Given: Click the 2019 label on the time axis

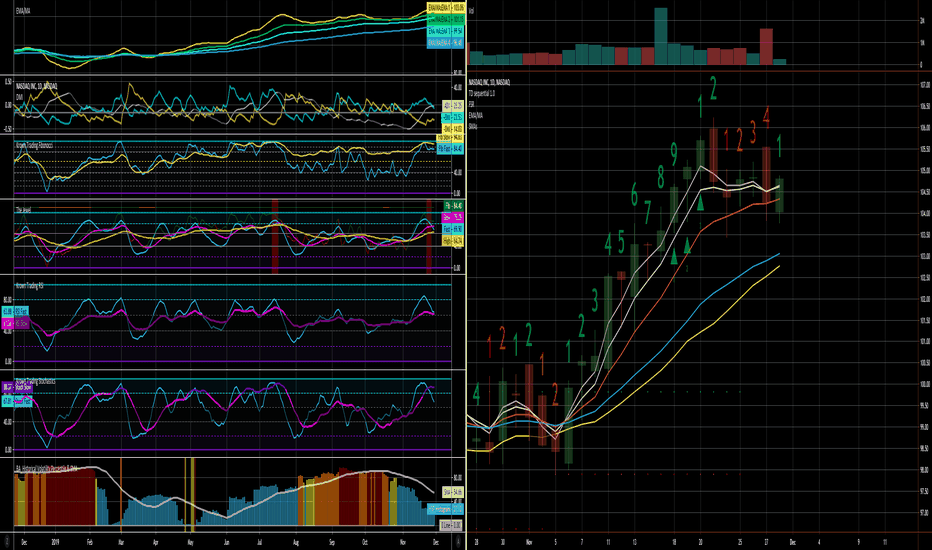Looking at the screenshot, I should click(55, 542).
